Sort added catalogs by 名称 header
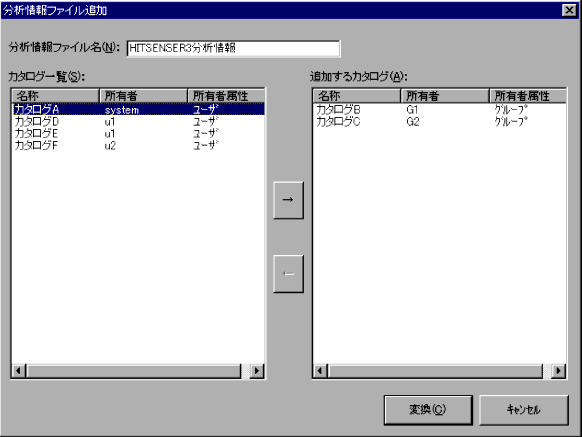This screenshot has height=437, width=582. [x=357, y=96]
